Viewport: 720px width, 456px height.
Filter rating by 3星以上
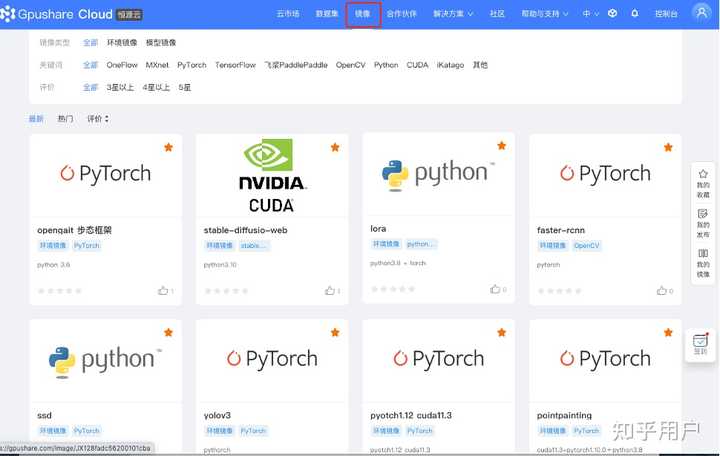[120, 87]
